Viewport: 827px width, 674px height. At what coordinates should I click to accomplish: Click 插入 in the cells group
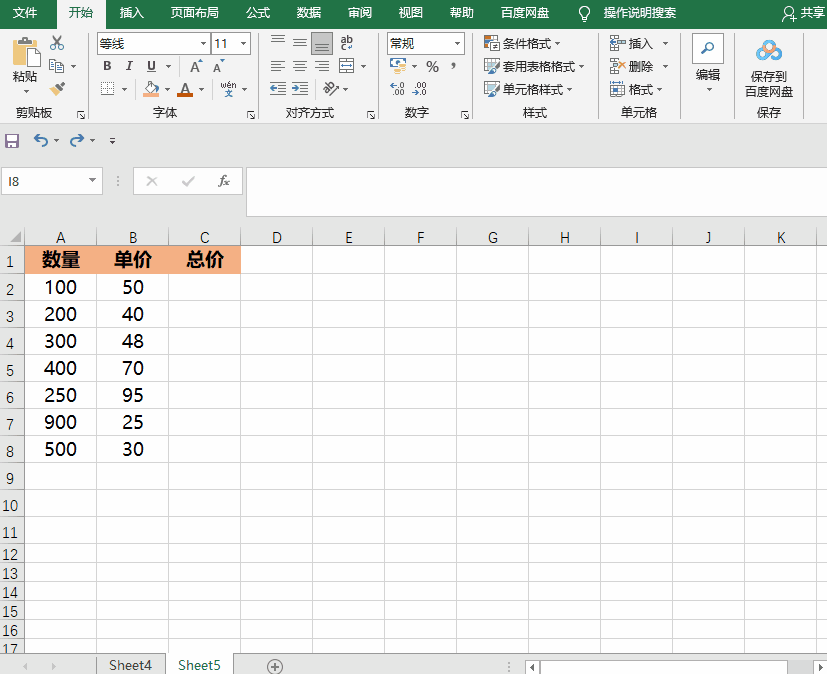click(632, 43)
